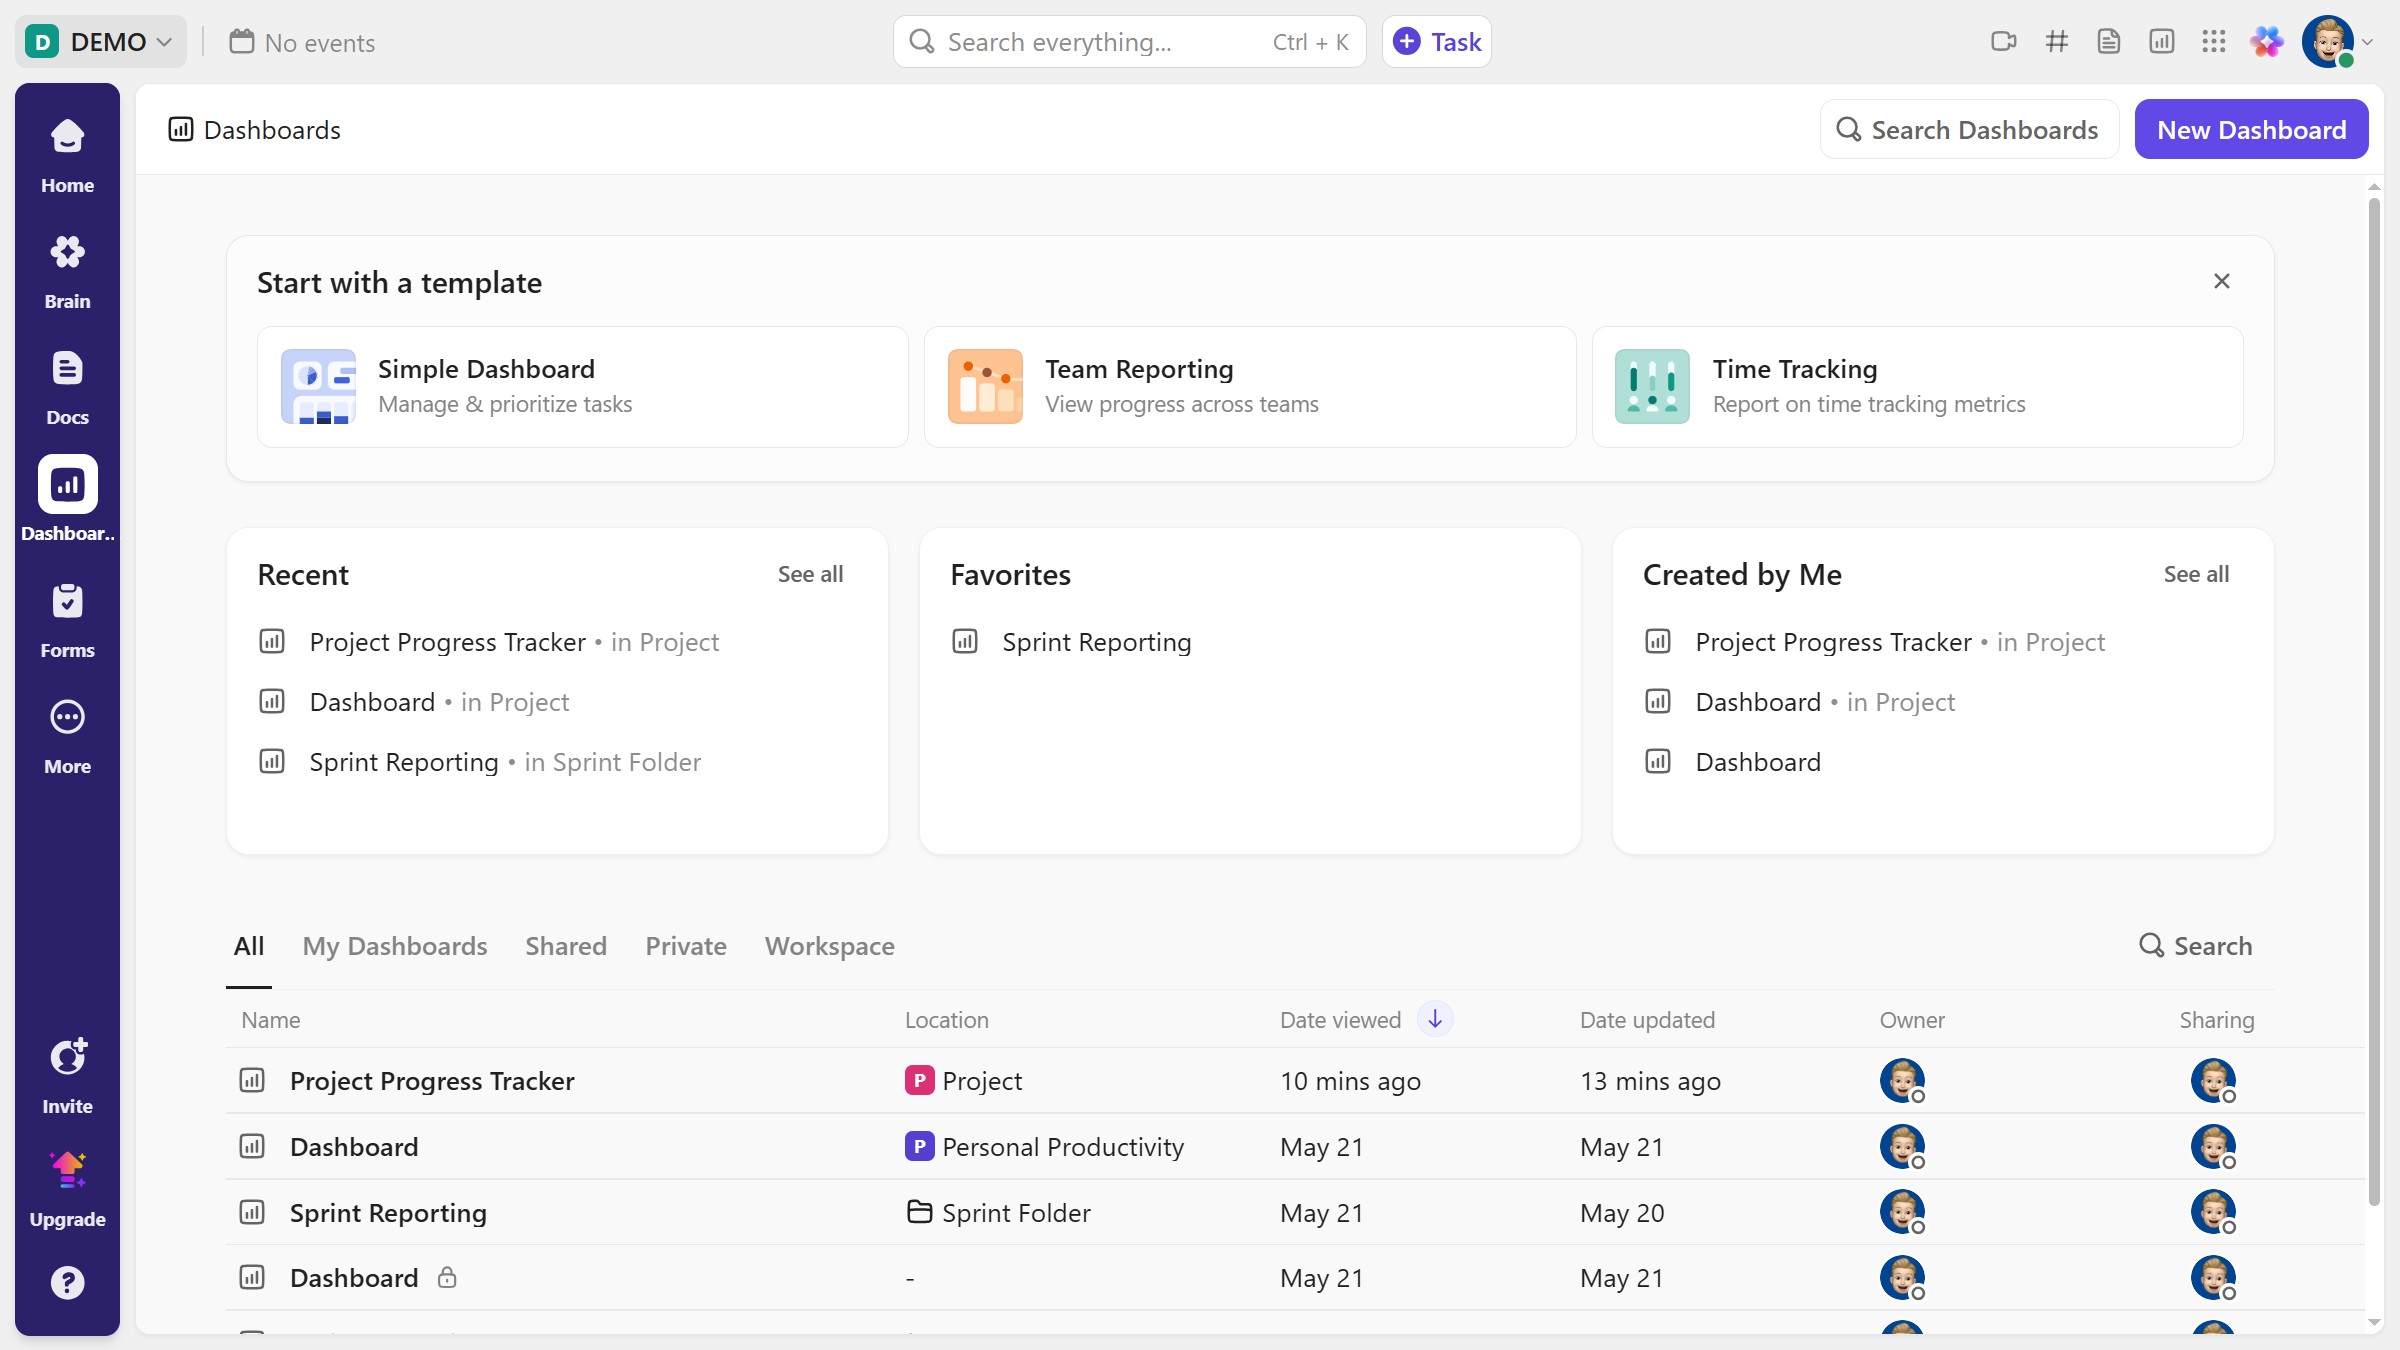Click the New Dashboard button

point(2251,130)
